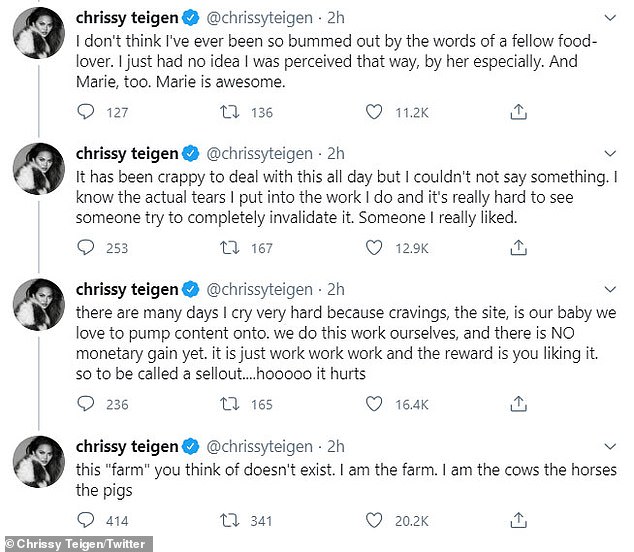The height and width of the screenshot is (552, 634).
Task: Click @chrissyteigen handle on the last tweet
Action: click(259, 445)
